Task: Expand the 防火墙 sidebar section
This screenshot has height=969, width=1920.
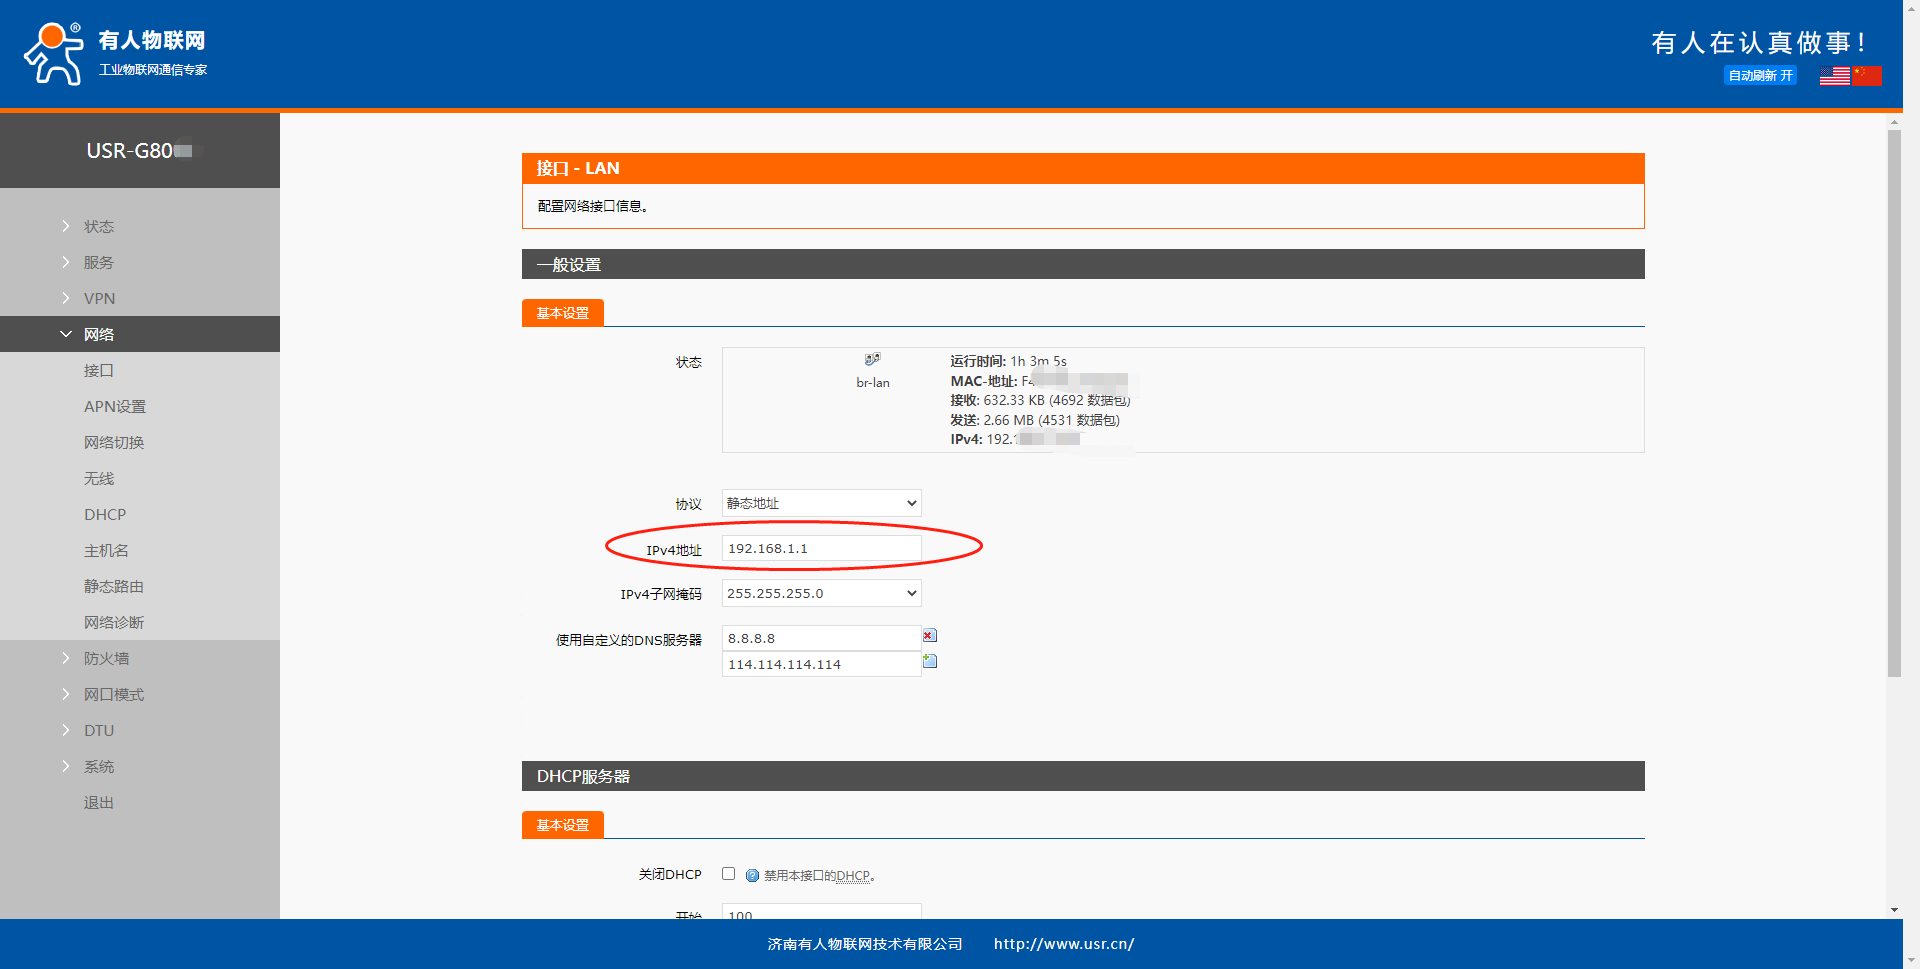Action: tap(106, 659)
